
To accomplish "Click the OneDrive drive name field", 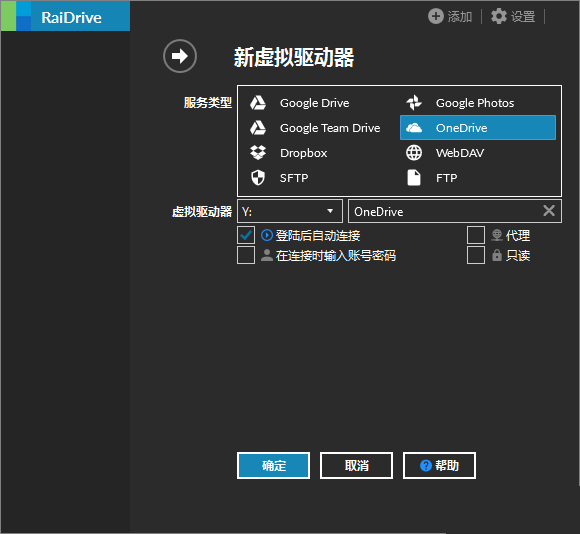I will pyautogui.click(x=455, y=211).
